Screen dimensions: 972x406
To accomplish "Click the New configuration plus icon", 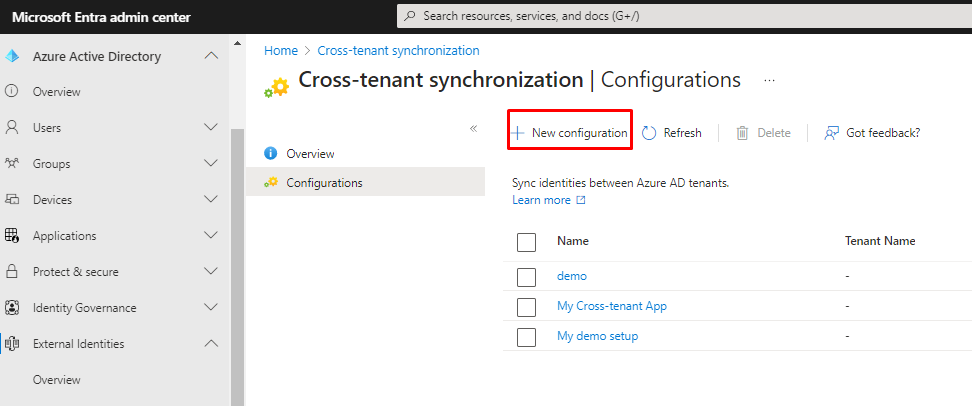I will pos(518,133).
